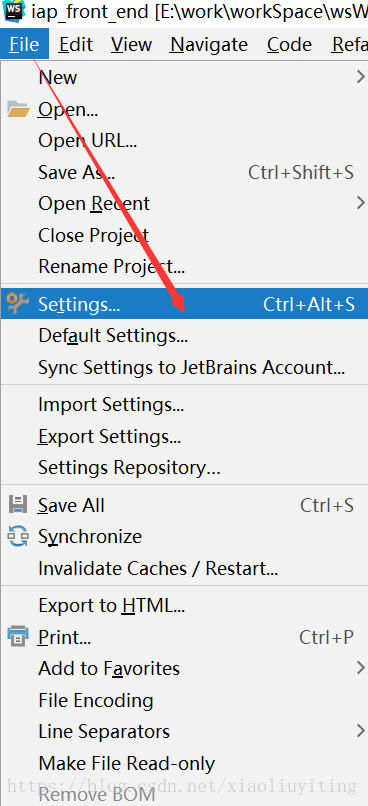Click the folder icon beside Open
368x806 pixels.
click(18, 109)
